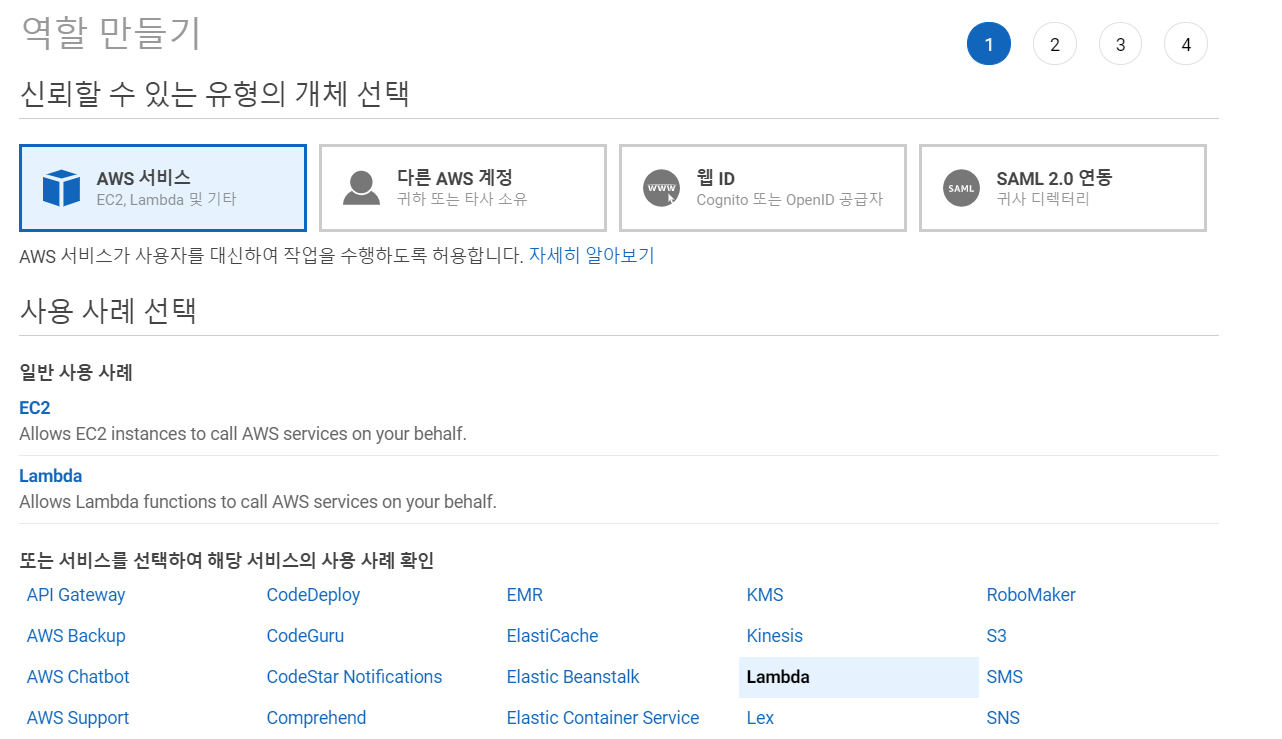
Task: Open the 자세히 알아보기 link
Action: coord(591,255)
